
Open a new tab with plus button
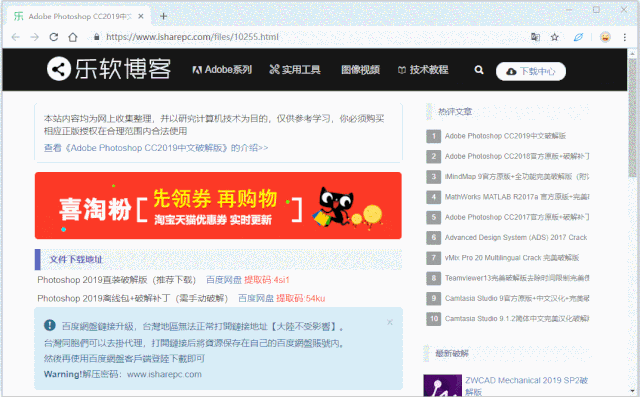163,16
